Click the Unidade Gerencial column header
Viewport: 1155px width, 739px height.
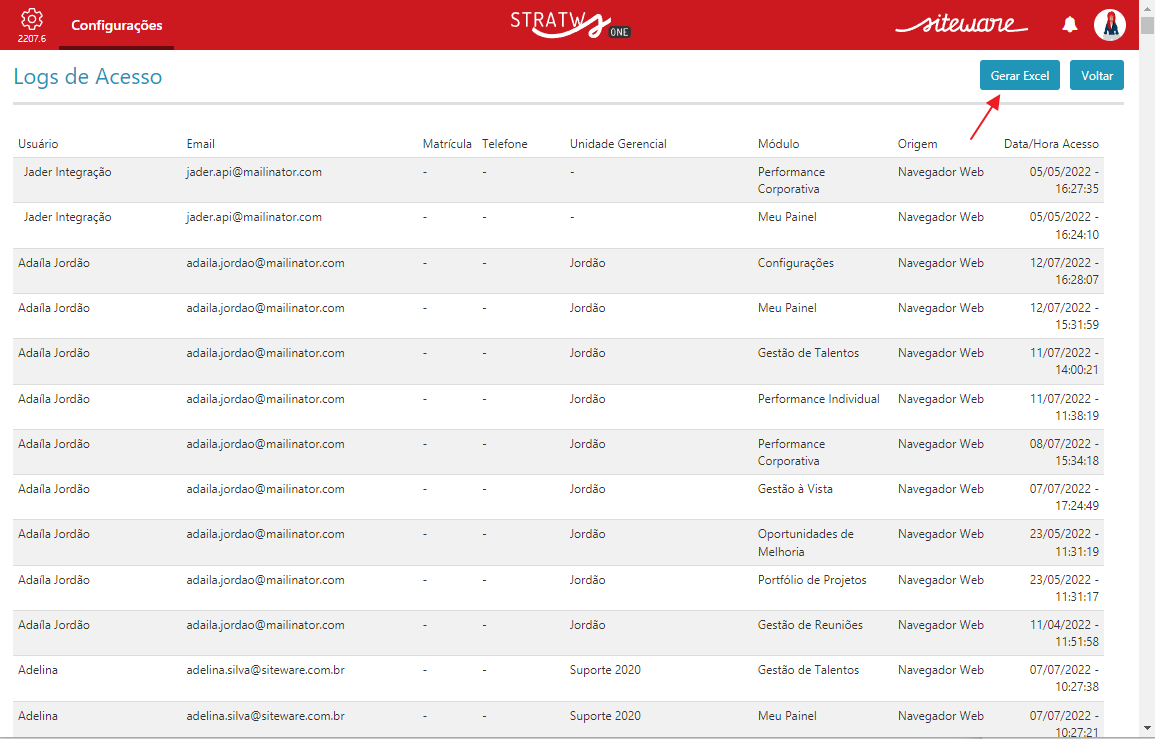coord(618,144)
